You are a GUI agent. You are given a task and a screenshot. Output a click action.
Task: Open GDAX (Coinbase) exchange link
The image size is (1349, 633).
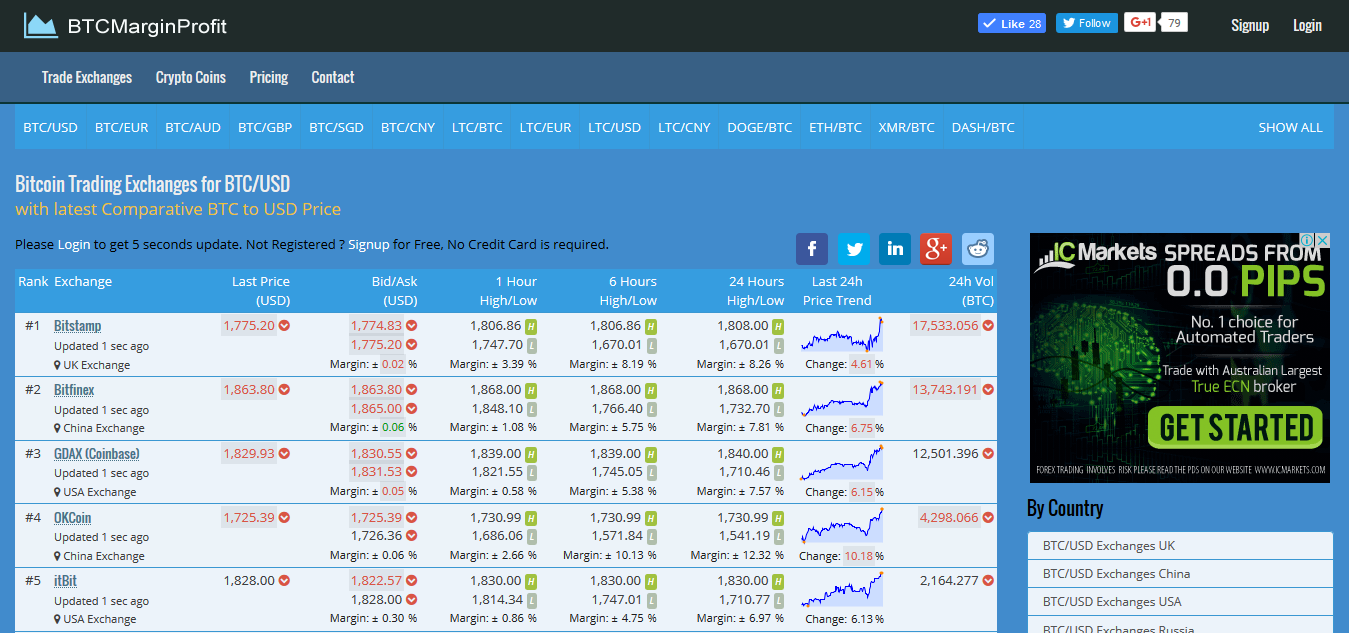[x=97, y=454]
